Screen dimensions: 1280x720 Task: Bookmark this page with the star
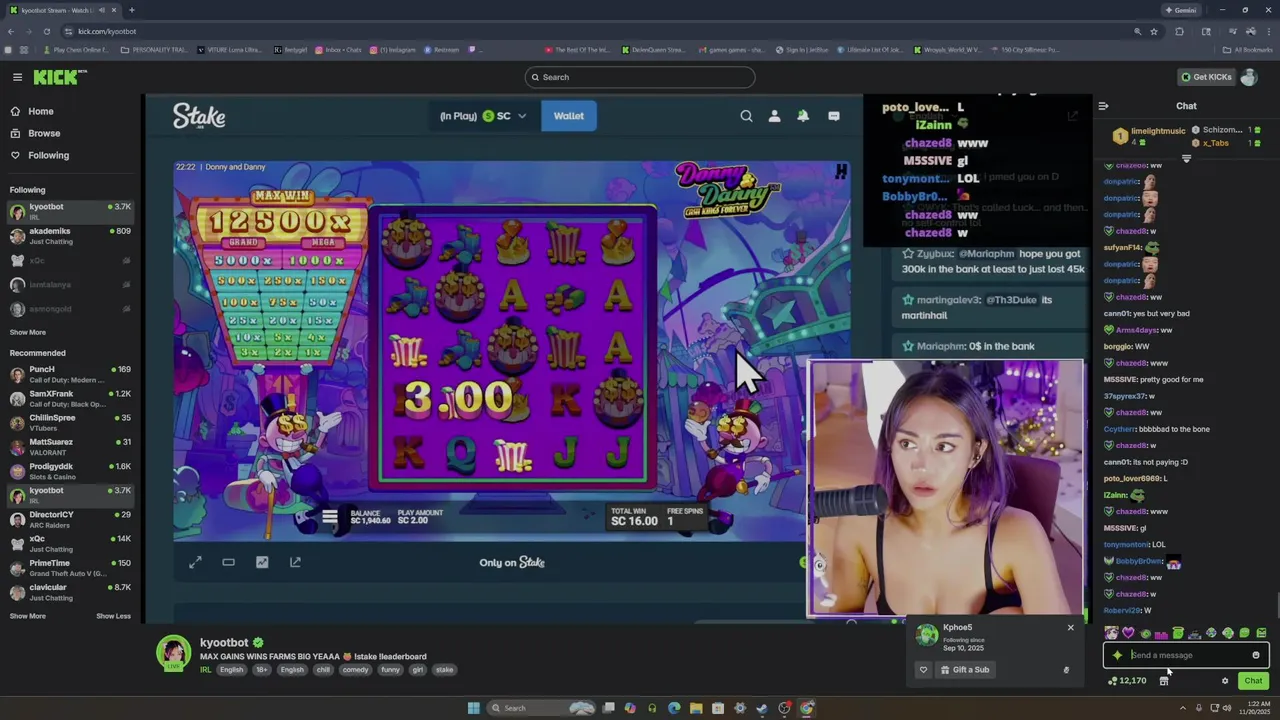click(1154, 31)
